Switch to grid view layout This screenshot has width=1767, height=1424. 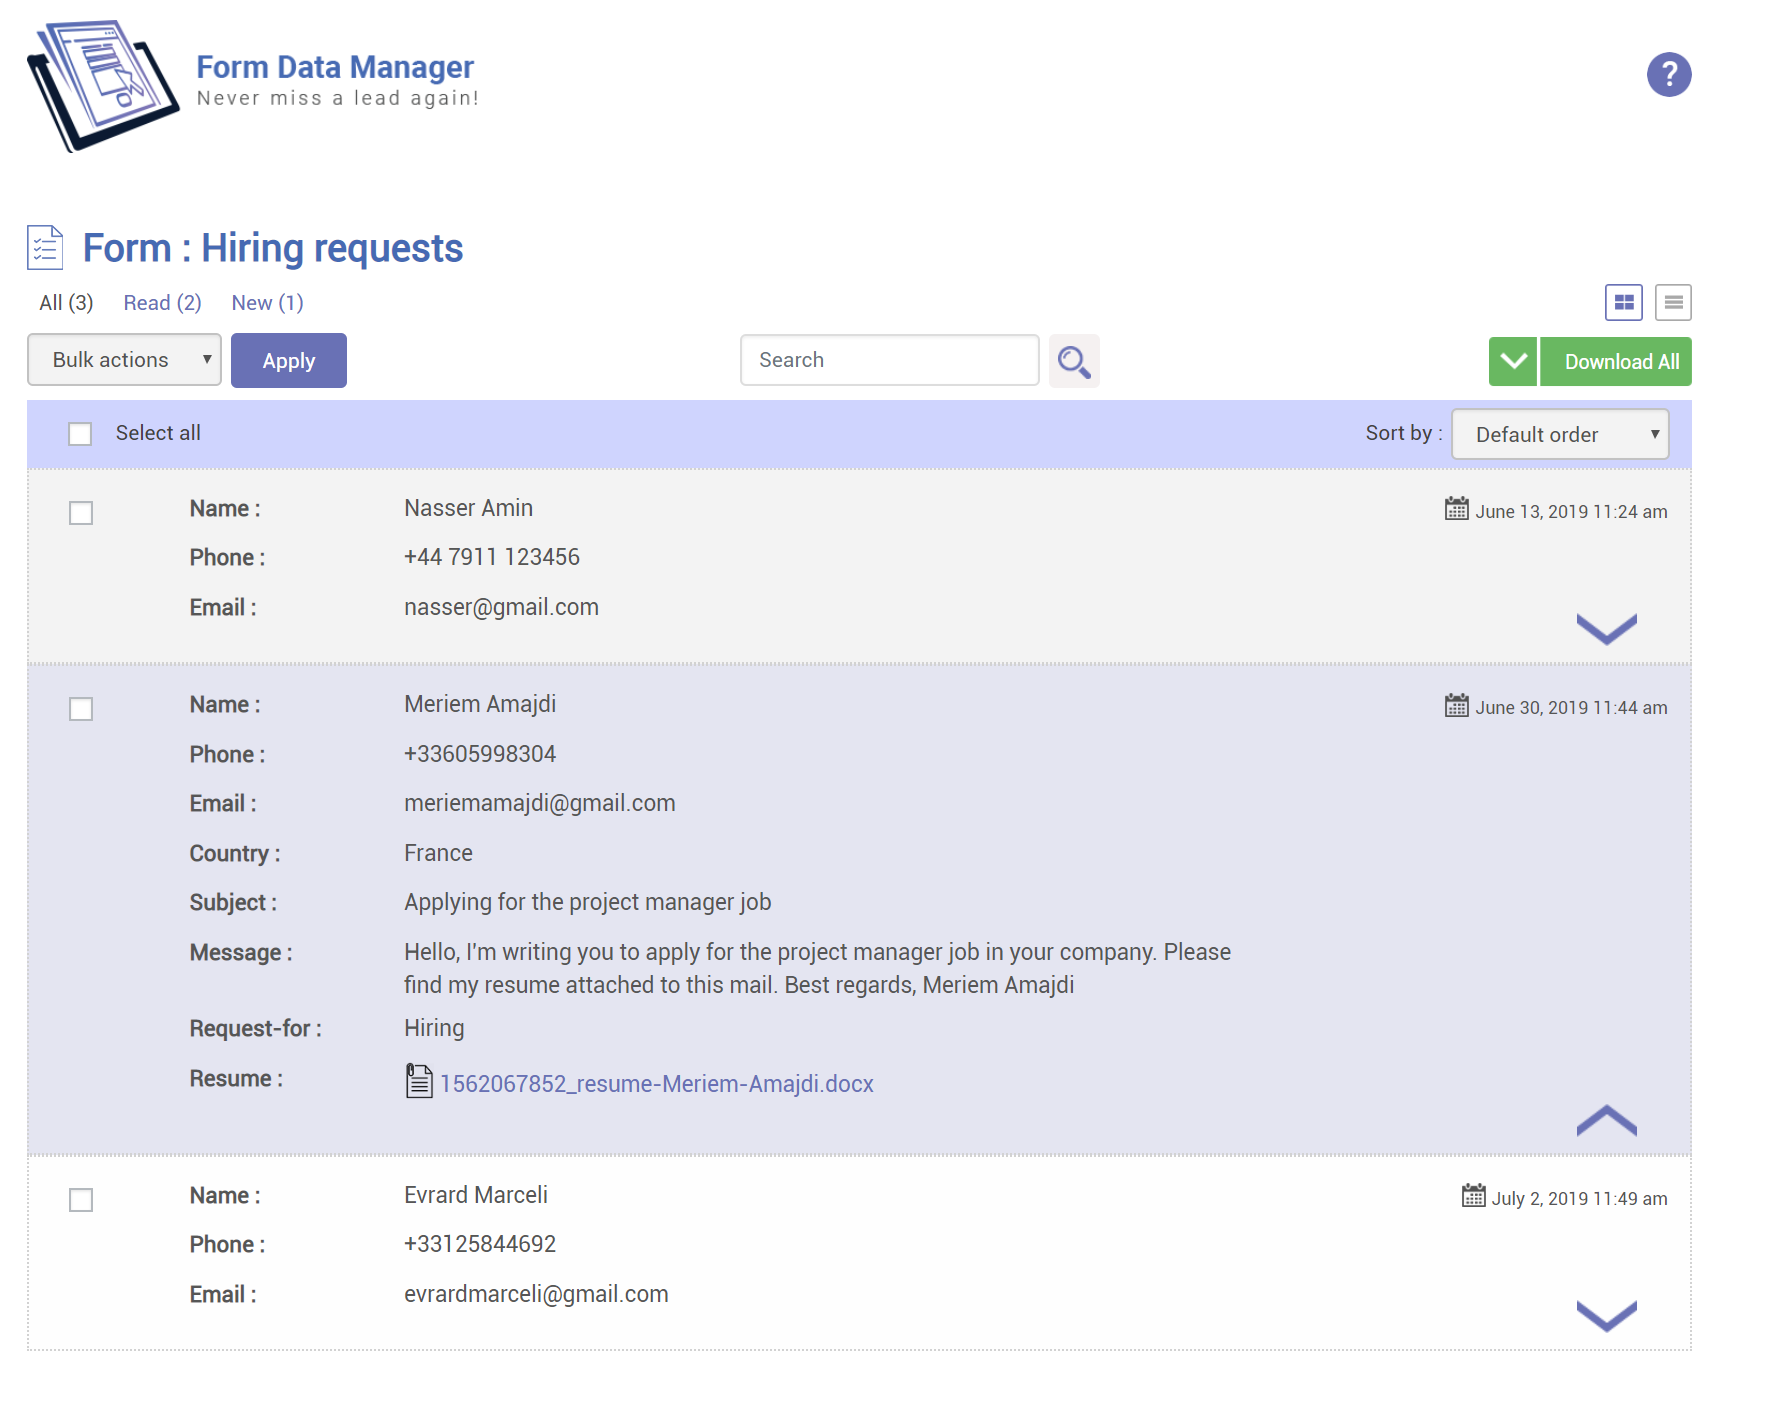1623,302
